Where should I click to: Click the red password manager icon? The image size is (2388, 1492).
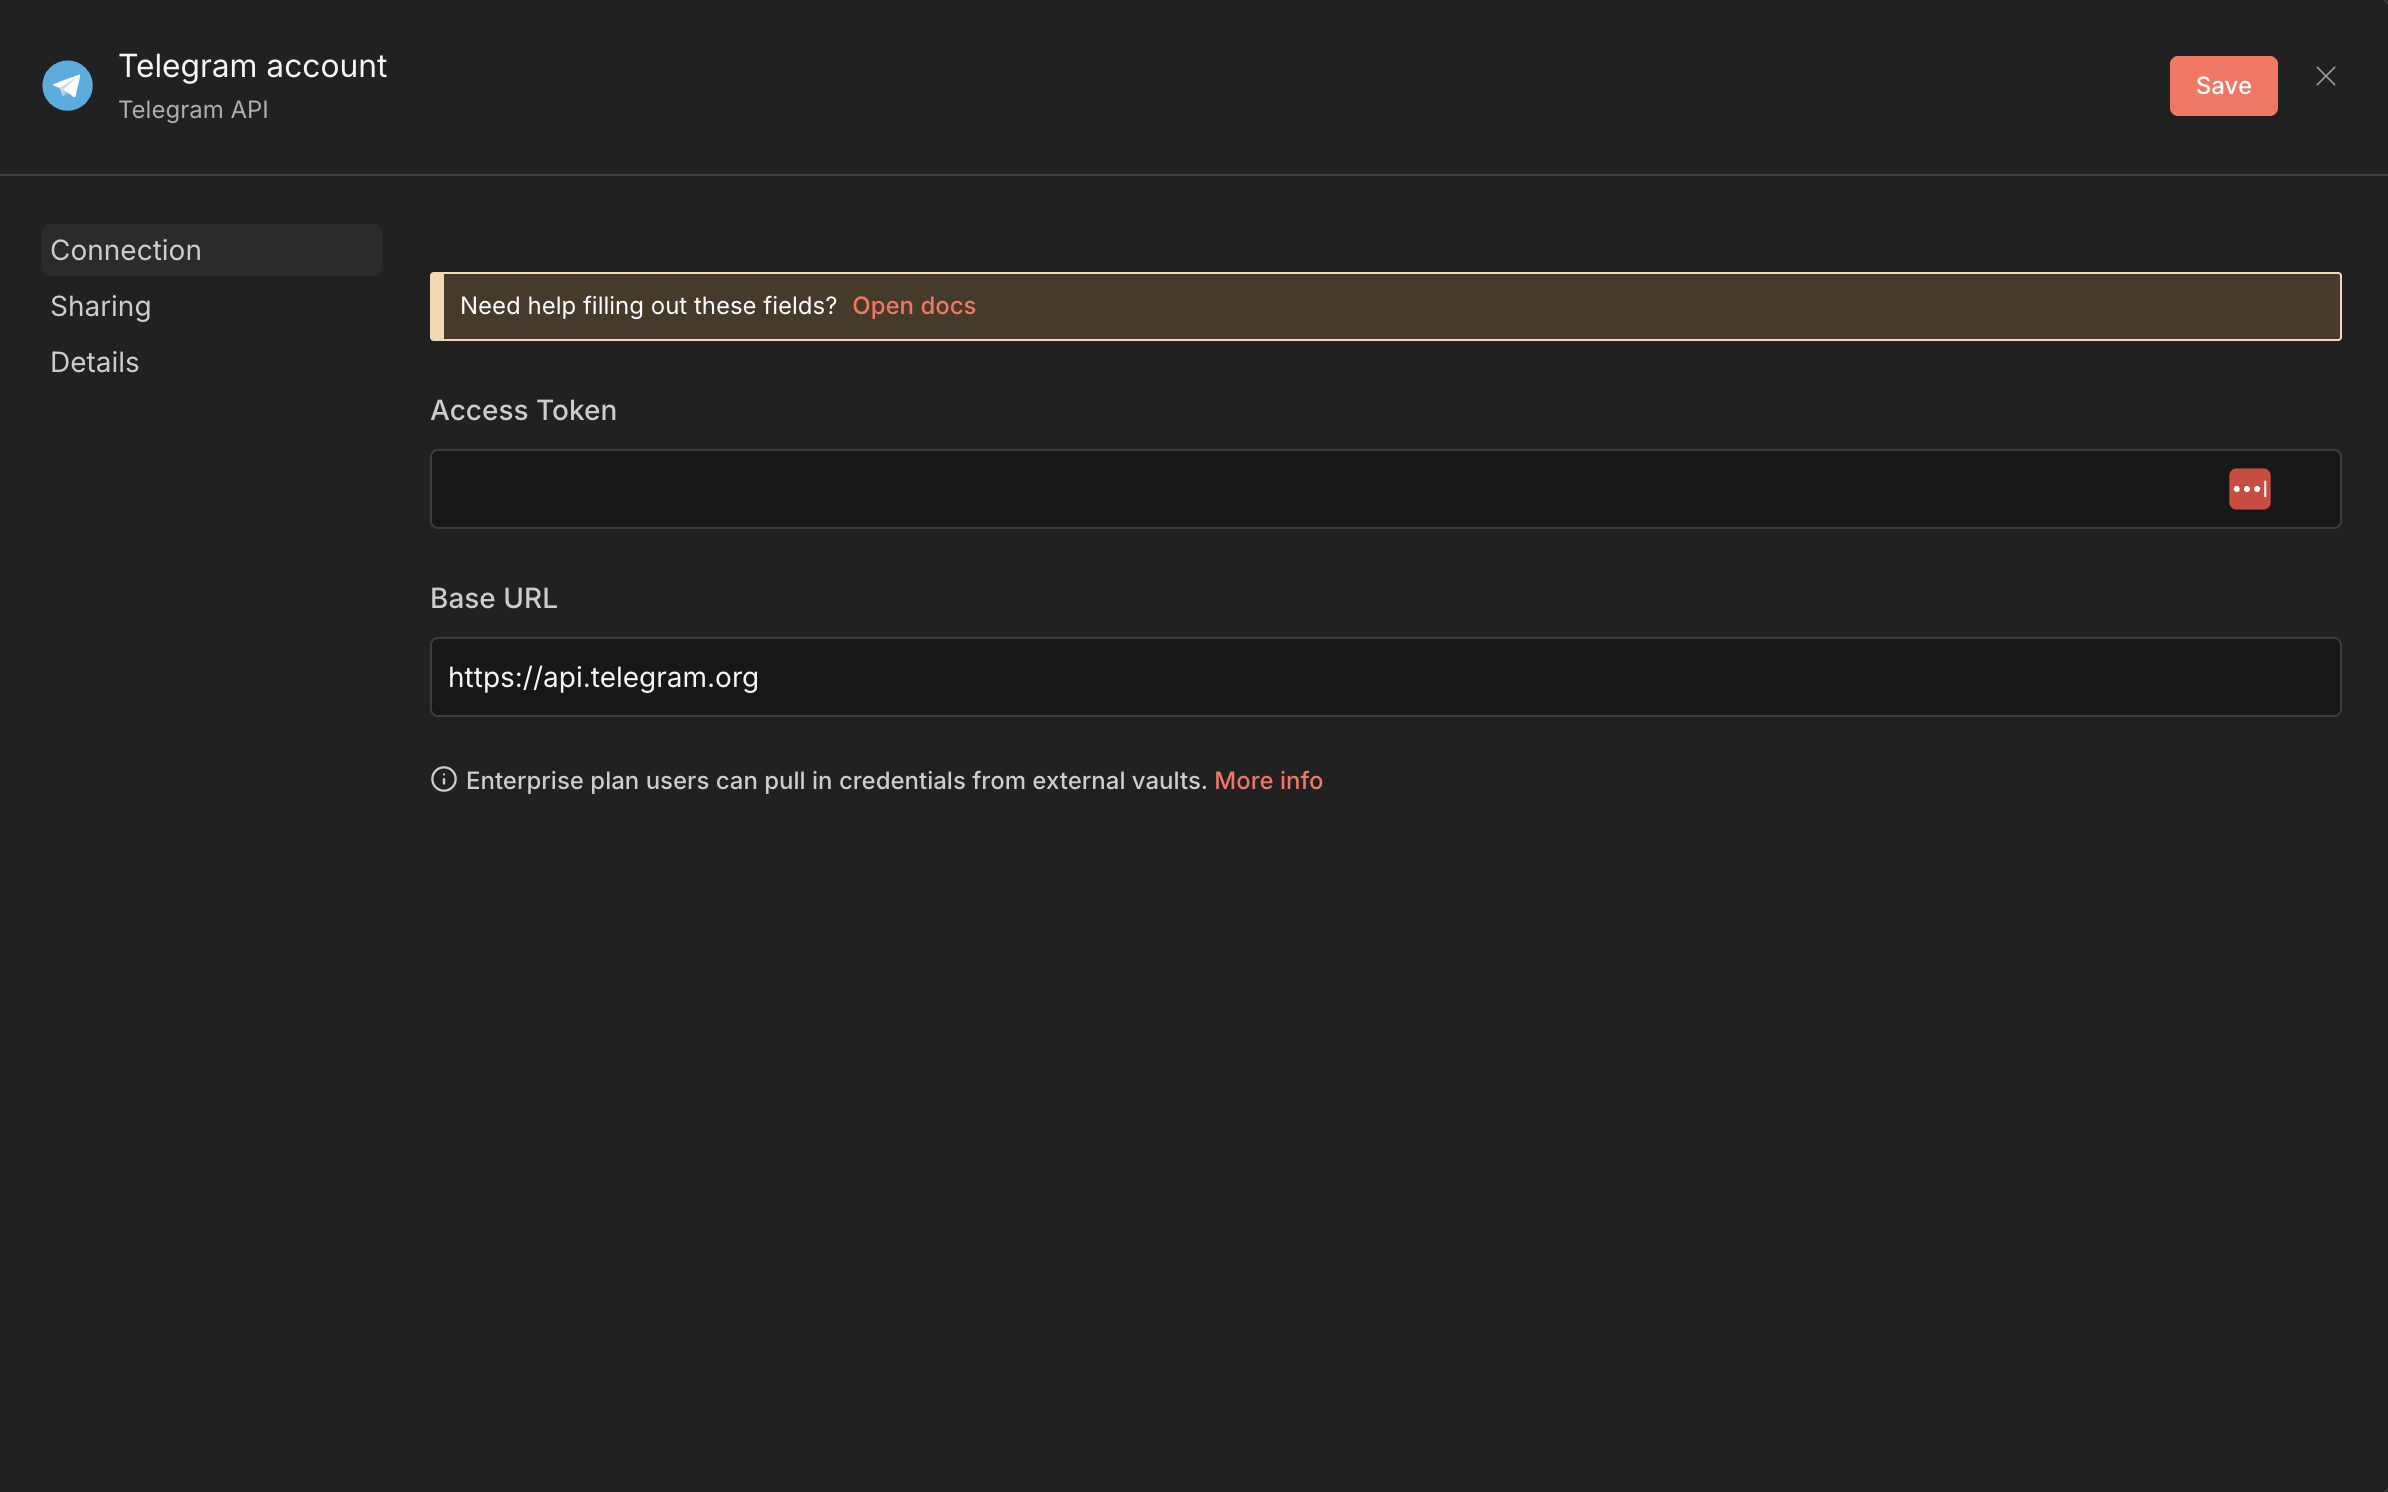click(2249, 489)
